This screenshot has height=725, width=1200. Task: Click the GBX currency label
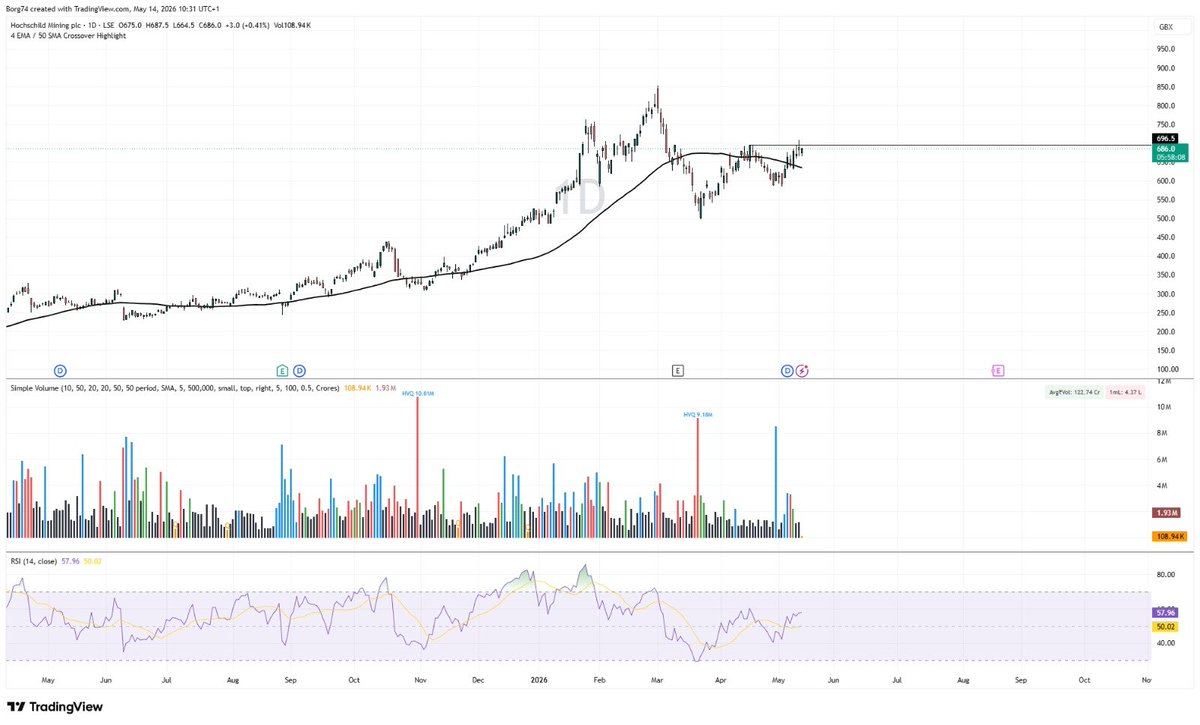tap(1166, 27)
